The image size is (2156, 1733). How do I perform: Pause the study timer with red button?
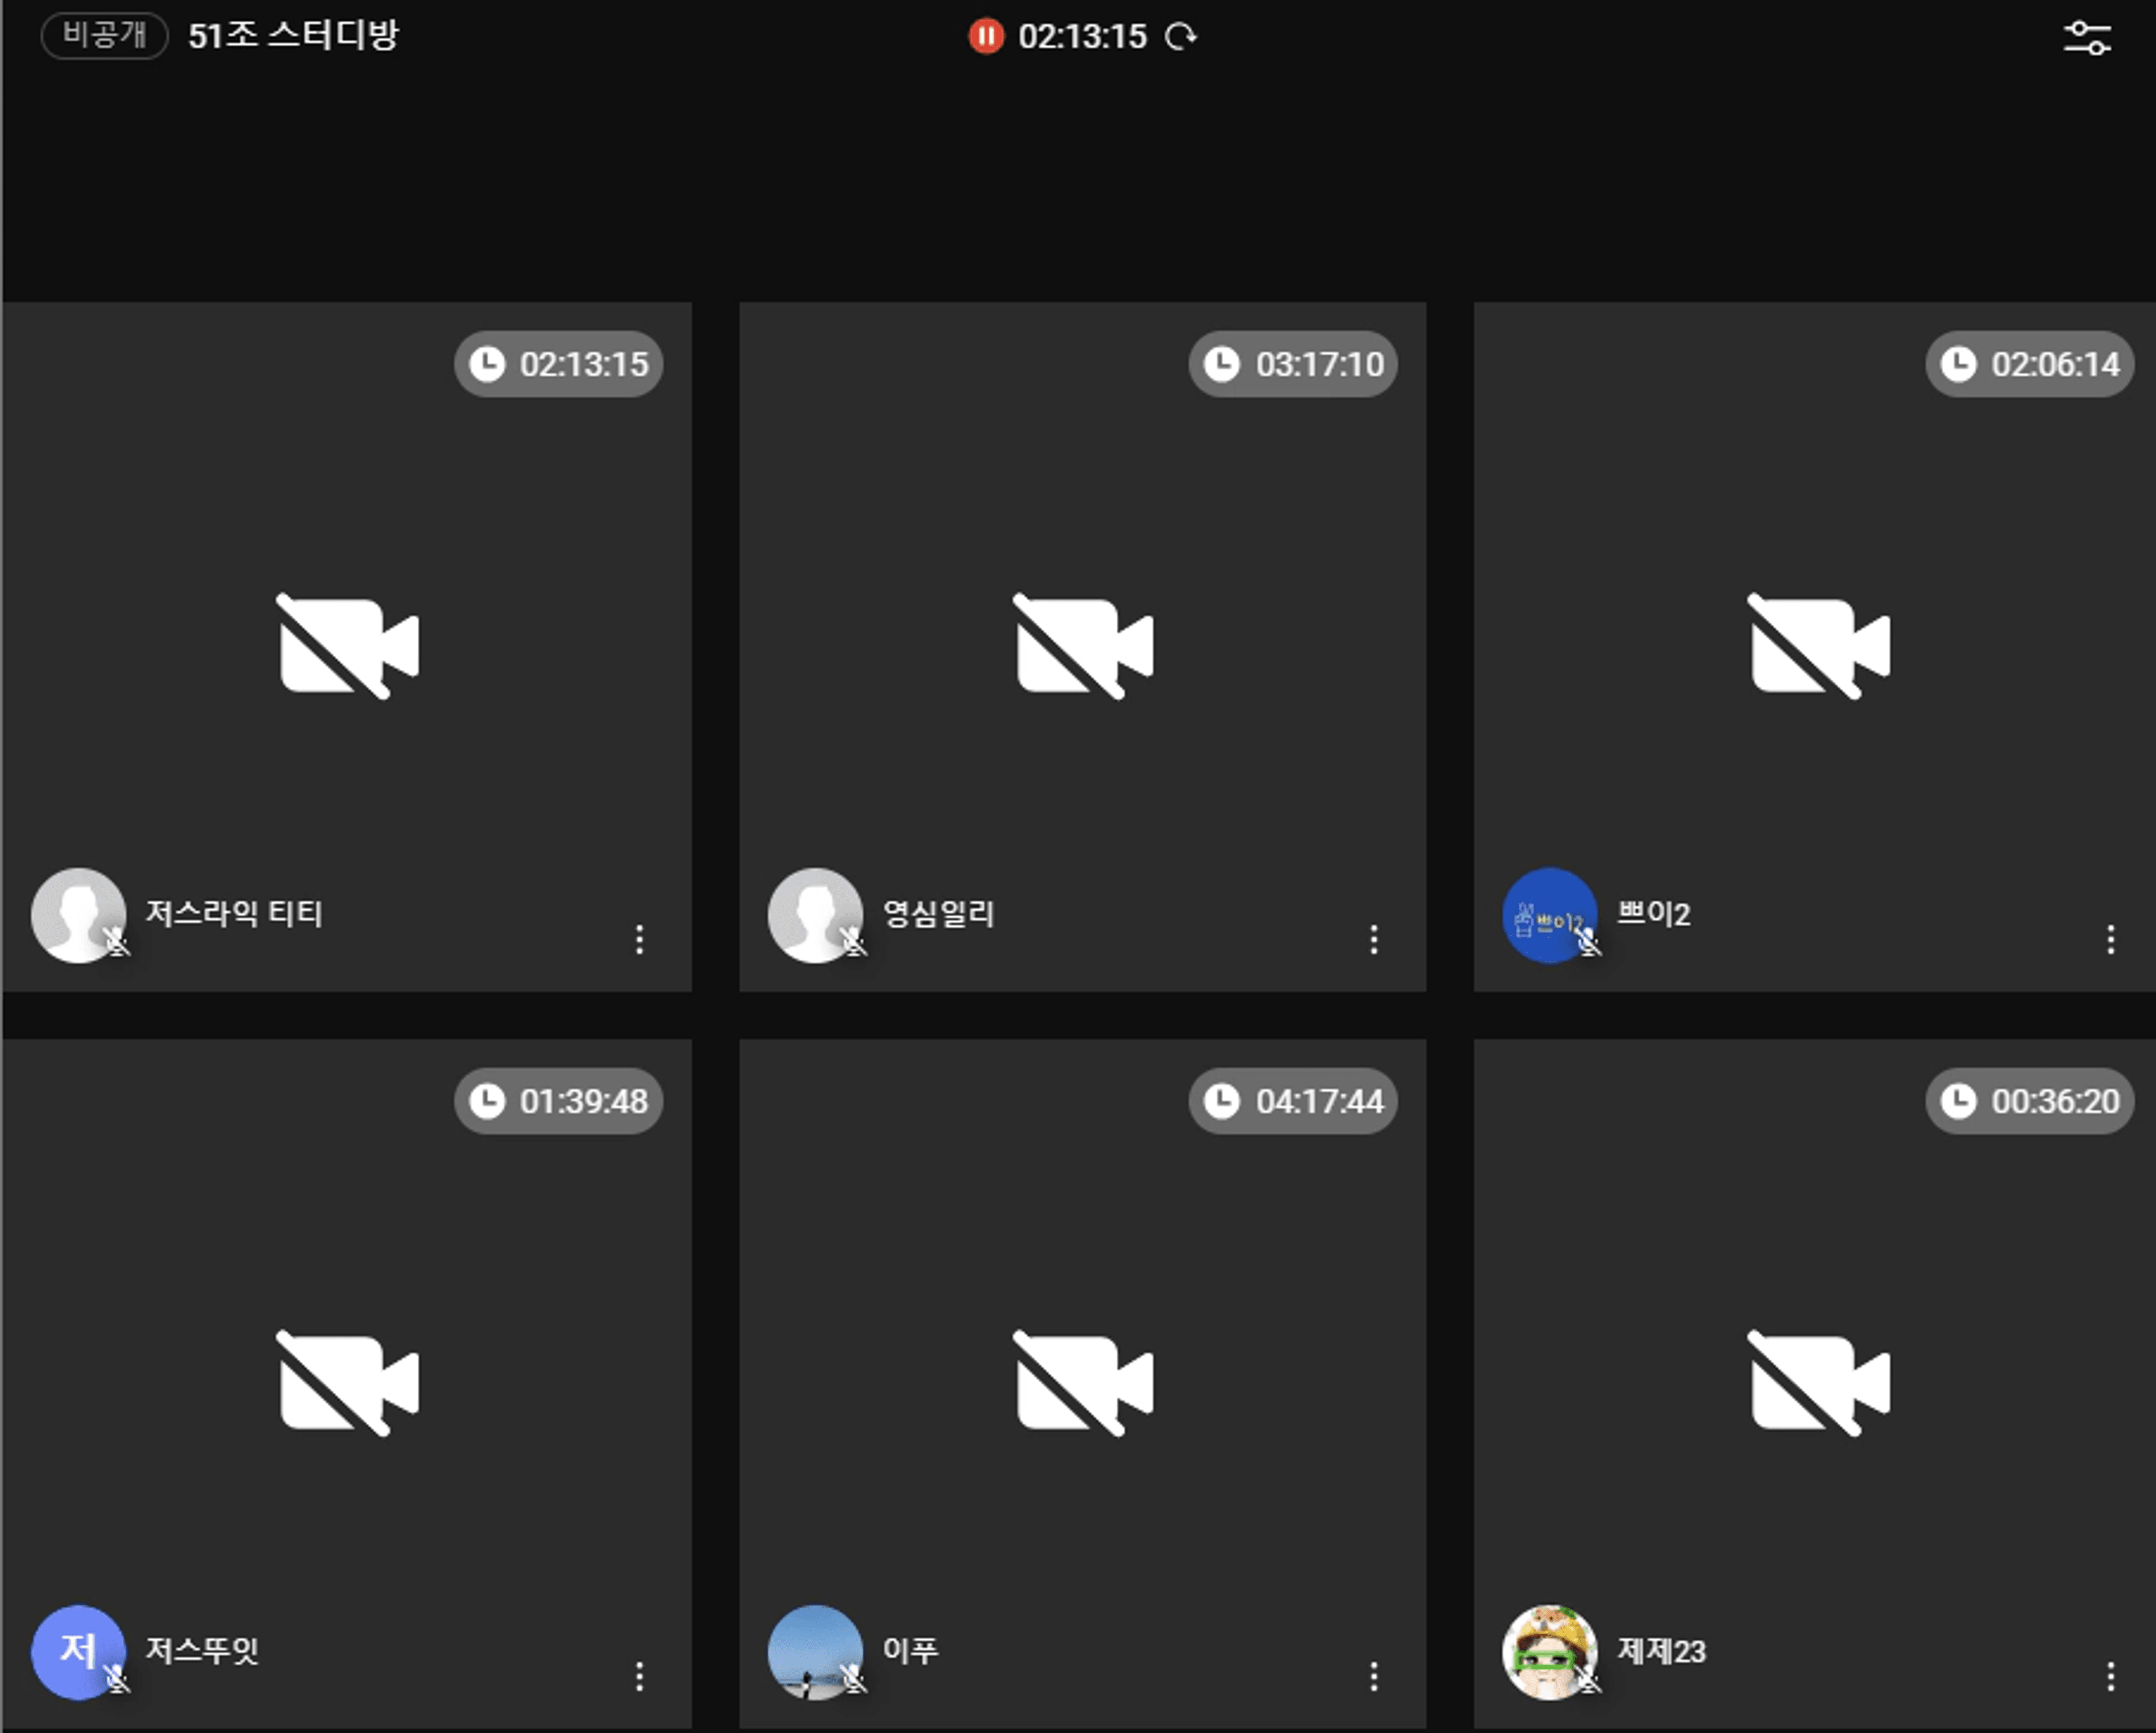coord(985,37)
